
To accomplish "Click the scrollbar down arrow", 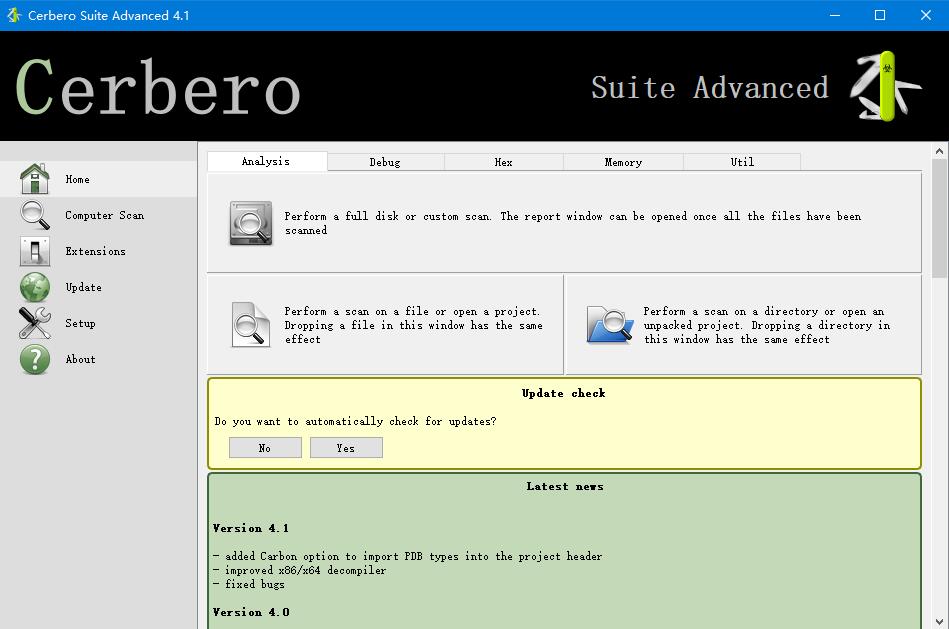I will click(939, 621).
